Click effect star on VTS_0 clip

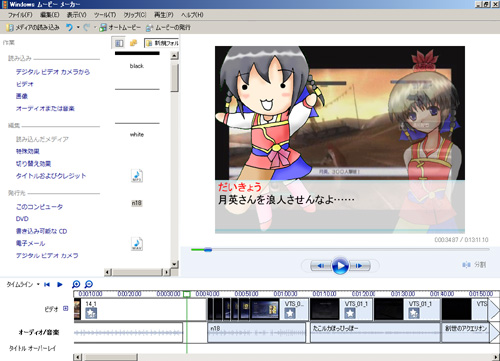pyautogui.click(x=290, y=313)
